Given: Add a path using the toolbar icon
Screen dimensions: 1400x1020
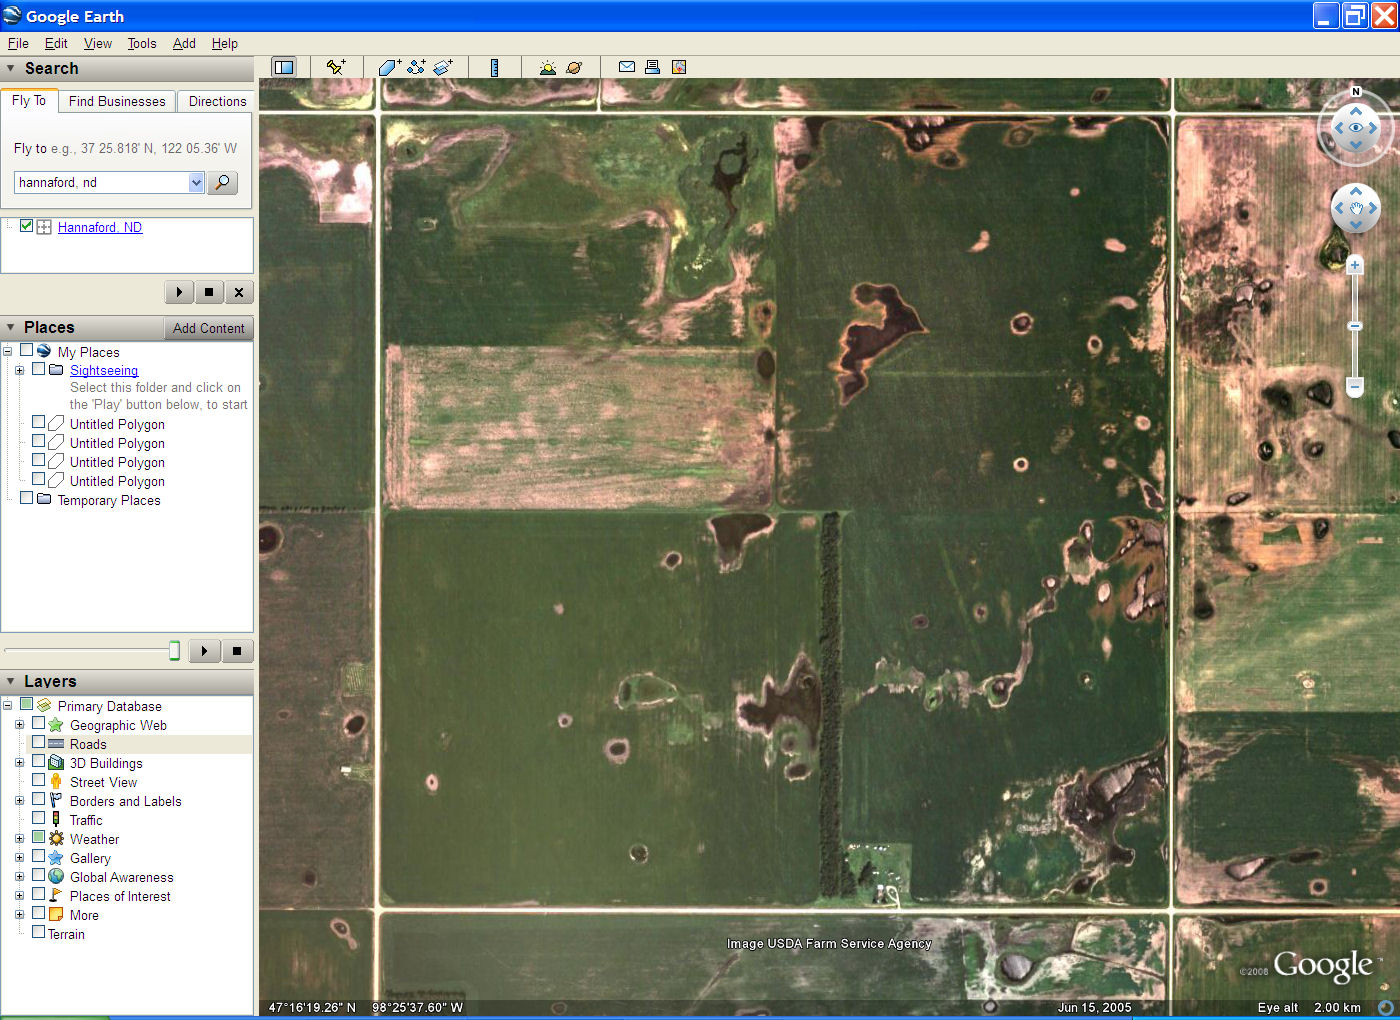Looking at the screenshot, I should pyautogui.click(x=416, y=67).
